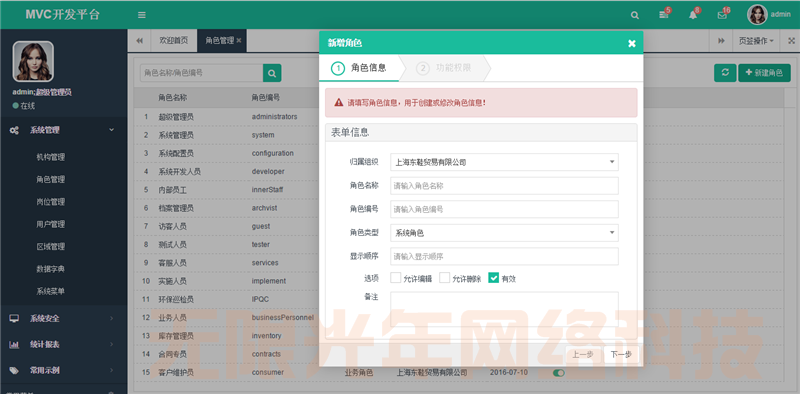Image resolution: width=800 pixels, height=394 pixels.
Task: Open 用户管理 in the sidebar
Action: (51, 225)
